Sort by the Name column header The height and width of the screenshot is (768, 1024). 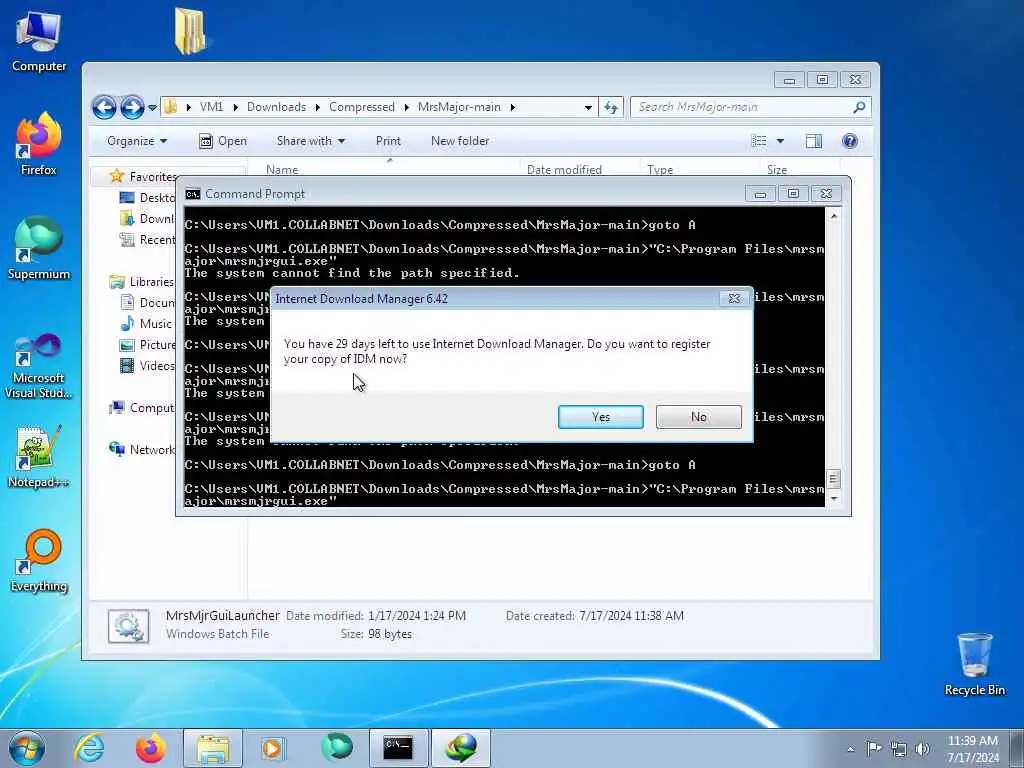(x=282, y=170)
